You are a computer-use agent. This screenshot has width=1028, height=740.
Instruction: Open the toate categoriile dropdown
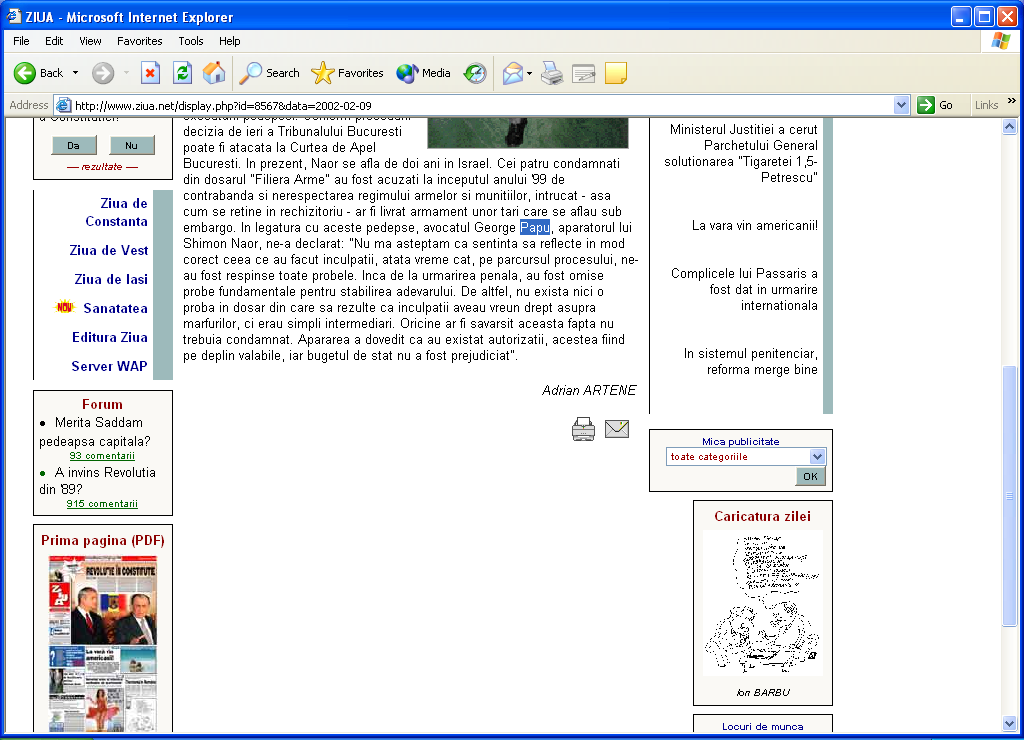click(745, 456)
